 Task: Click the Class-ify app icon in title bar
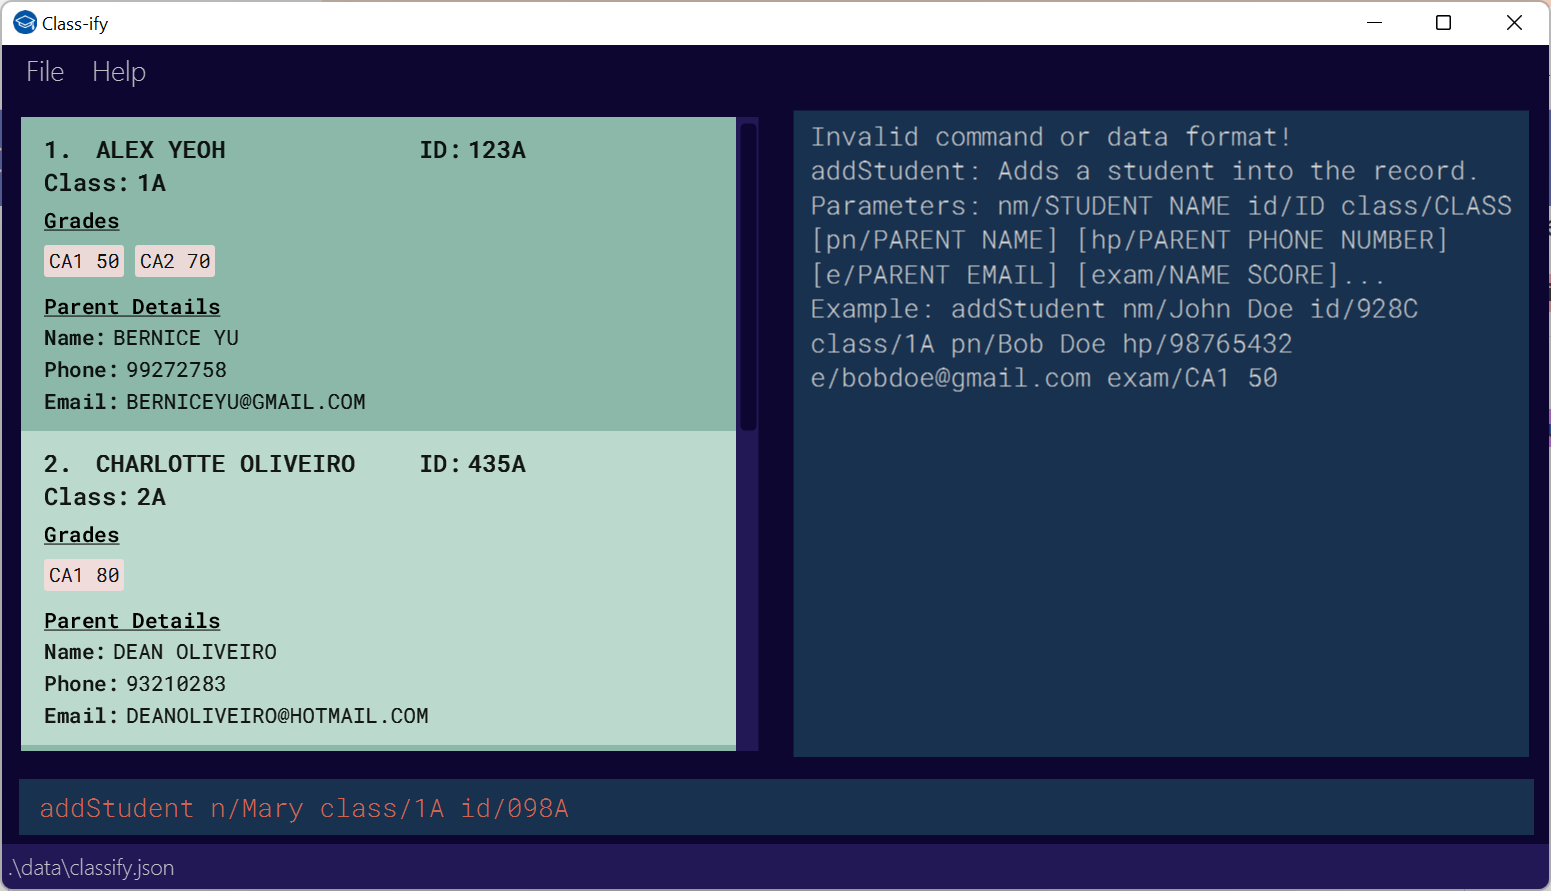[x=25, y=23]
